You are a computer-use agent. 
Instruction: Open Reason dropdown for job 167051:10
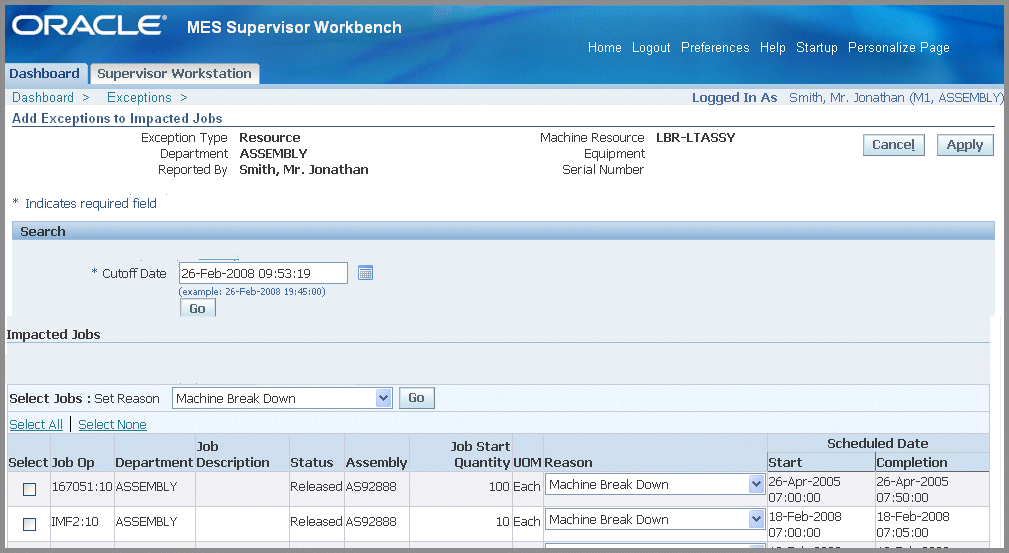pos(655,485)
